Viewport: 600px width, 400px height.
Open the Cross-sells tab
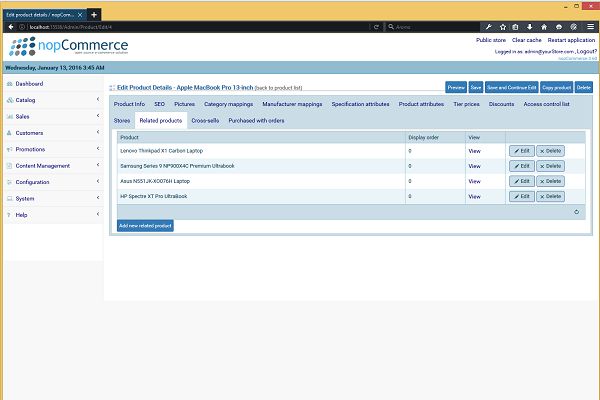205,121
